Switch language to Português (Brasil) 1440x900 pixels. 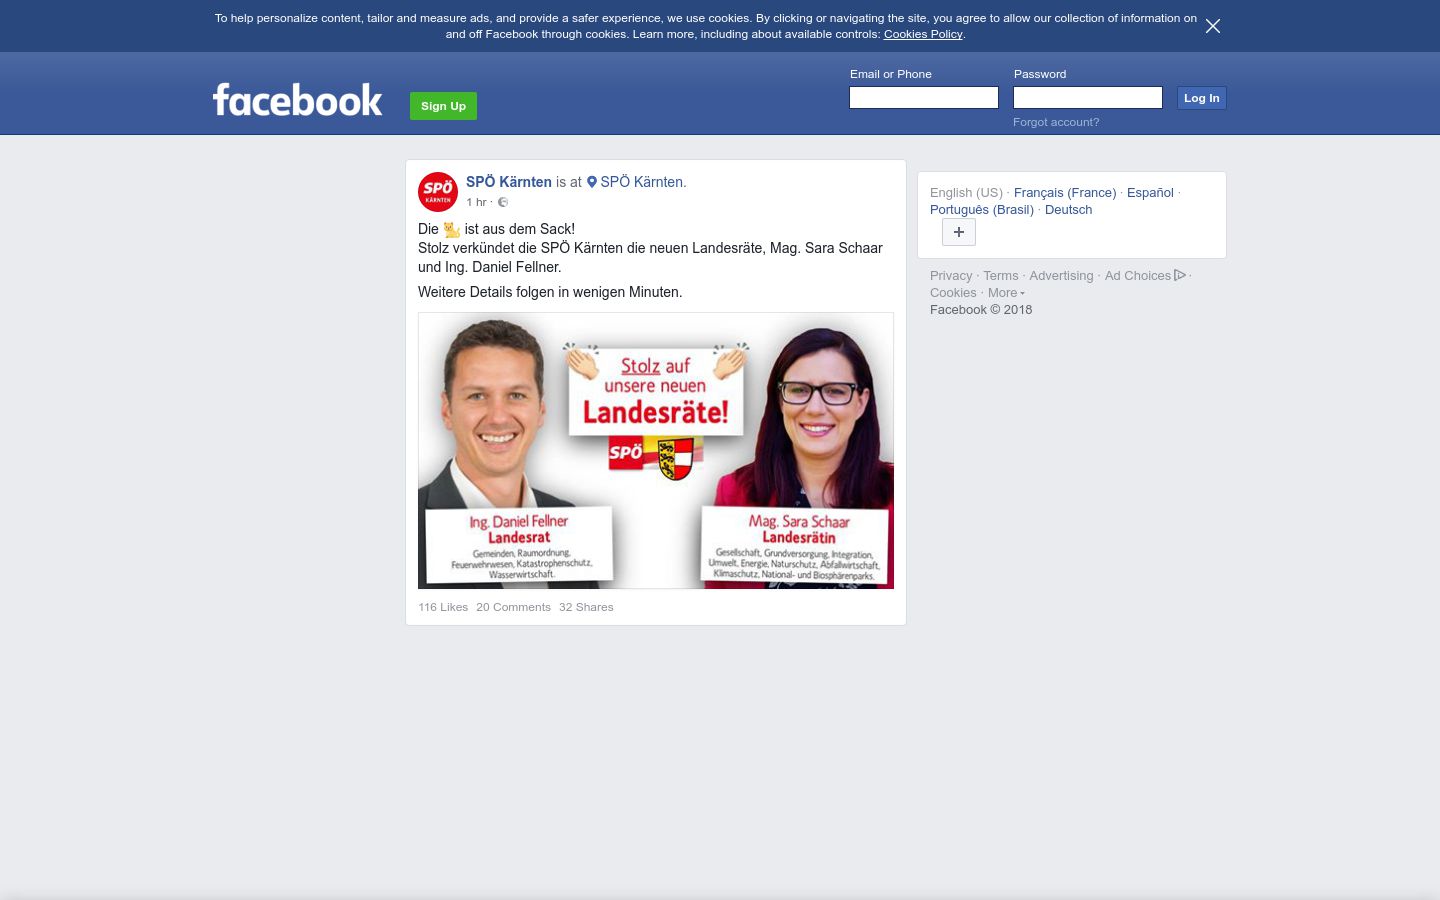(x=982, y=209)
